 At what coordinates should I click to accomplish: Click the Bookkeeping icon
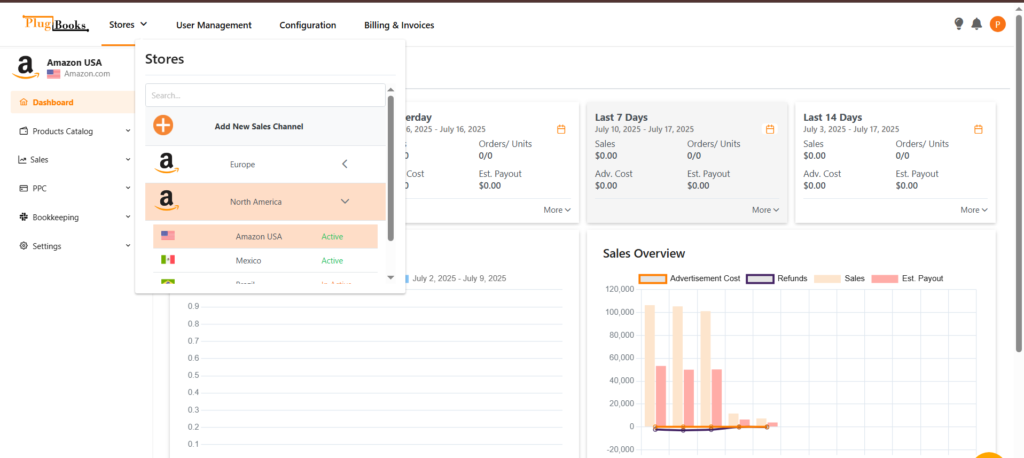[x=24, y=217]
